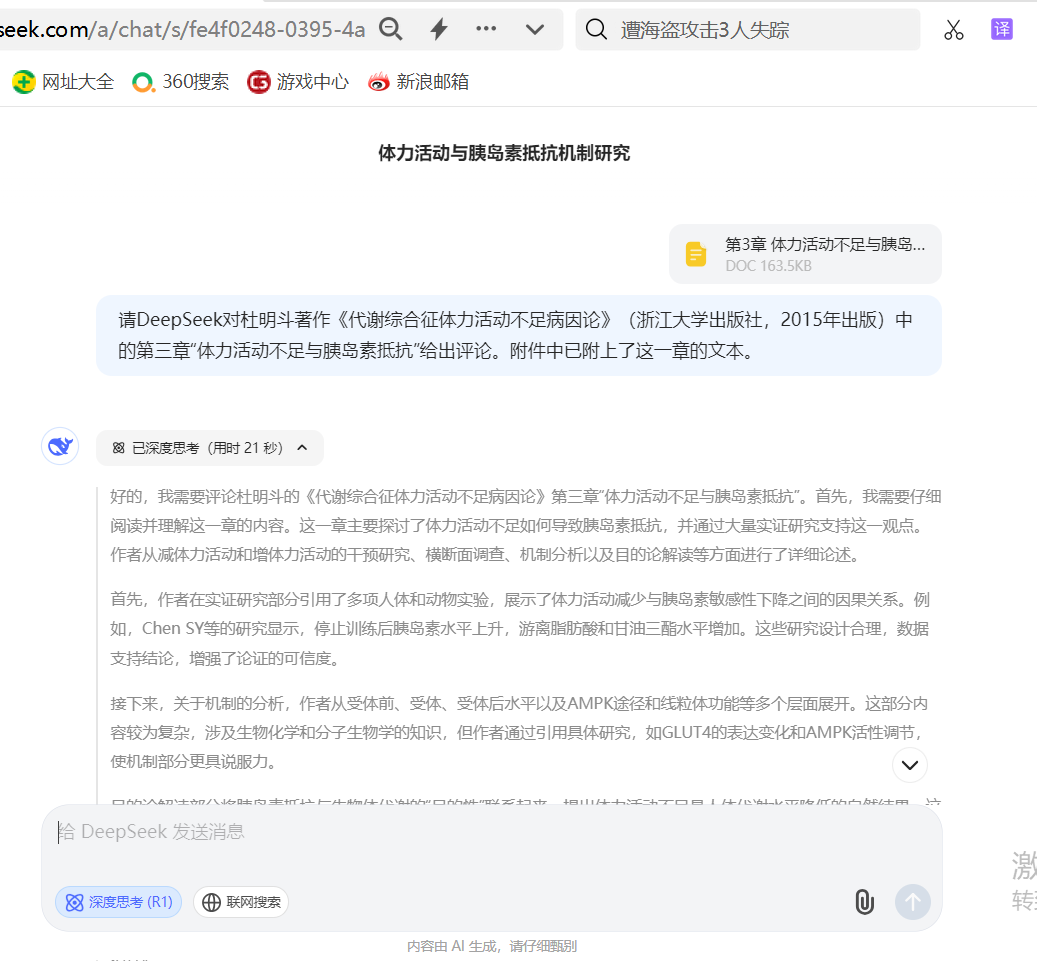1037x961 pixels.
Task: Open the 360搜索 bookmark
Action: click(x=181, y=82)
